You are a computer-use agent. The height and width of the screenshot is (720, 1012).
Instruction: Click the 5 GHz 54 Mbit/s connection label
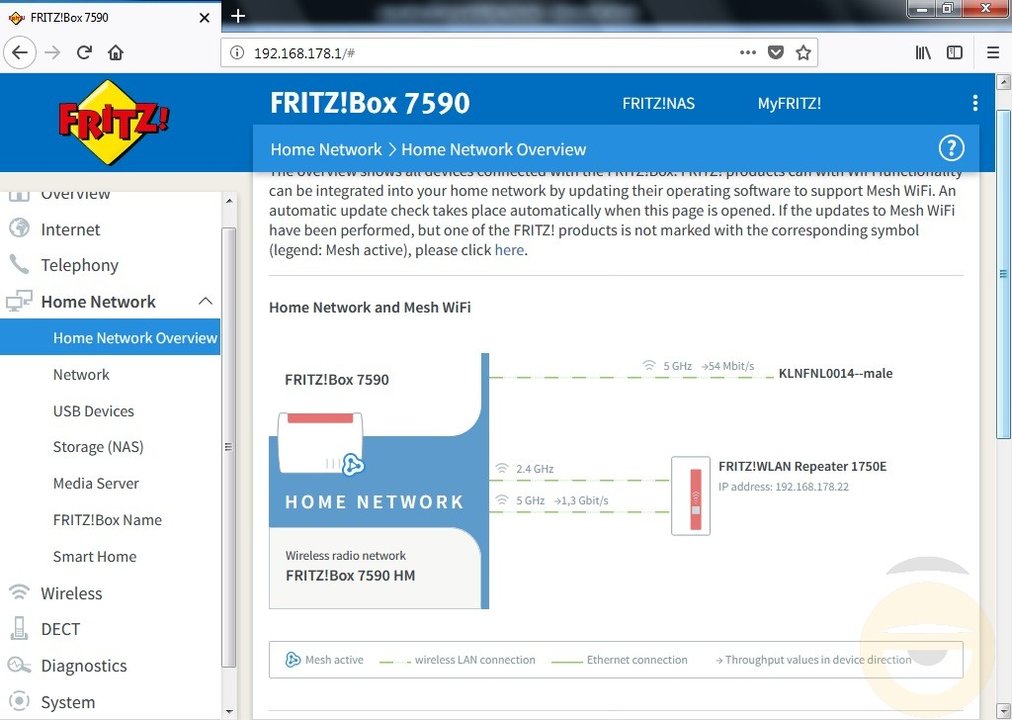coord(698,366)
